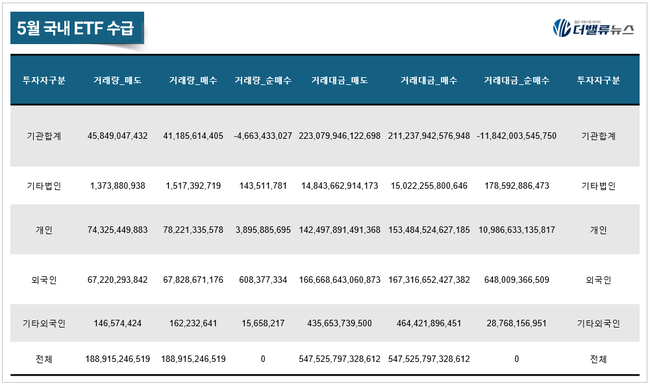Click the number 464,421,896,451
Screen dimensions: 650x384
coord(429,323)
